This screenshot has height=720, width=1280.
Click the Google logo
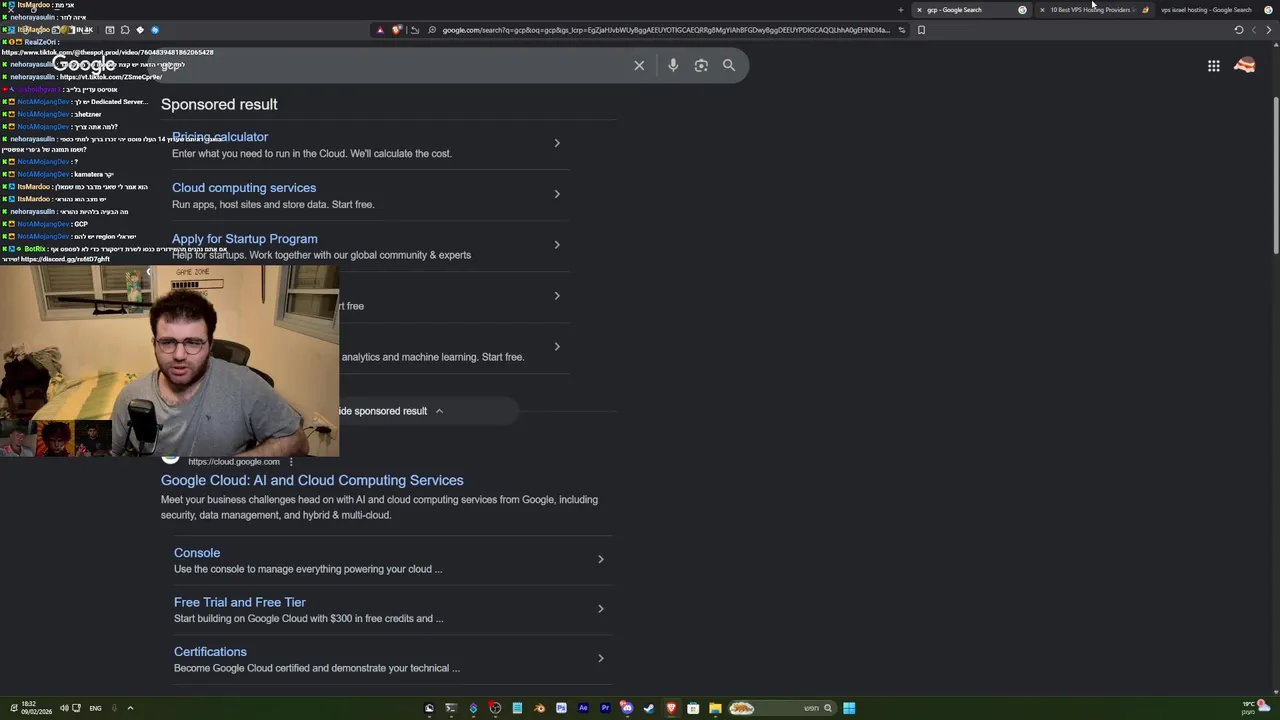(85, 65)
